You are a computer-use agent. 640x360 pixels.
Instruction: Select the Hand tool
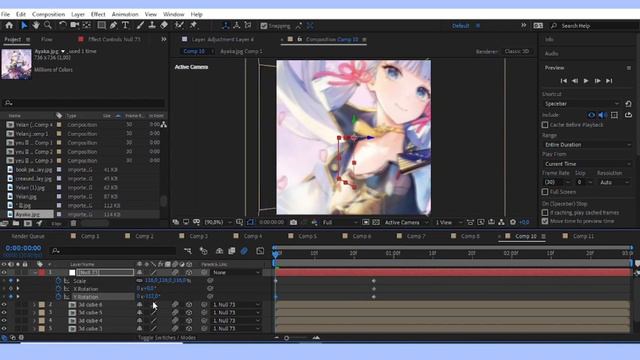pyautogui.click(x=36, y=25)
